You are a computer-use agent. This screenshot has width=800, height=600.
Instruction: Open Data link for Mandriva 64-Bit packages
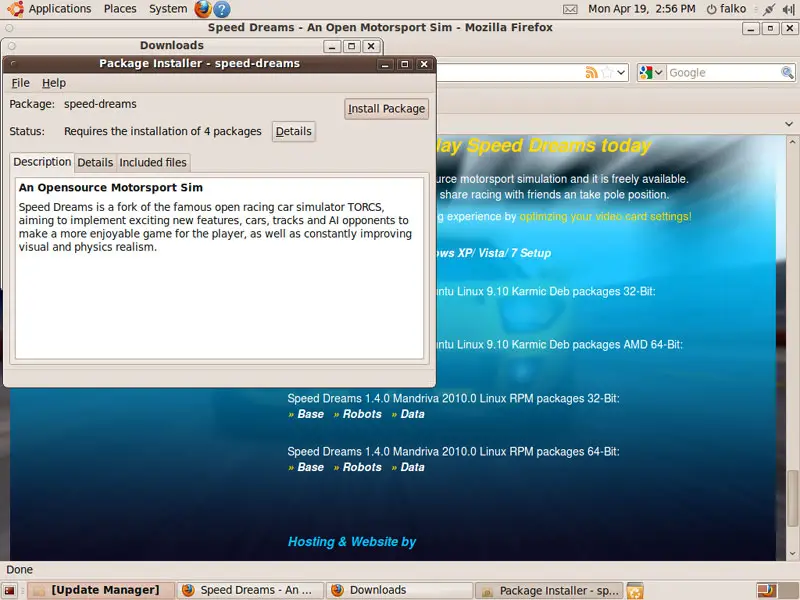412,467
